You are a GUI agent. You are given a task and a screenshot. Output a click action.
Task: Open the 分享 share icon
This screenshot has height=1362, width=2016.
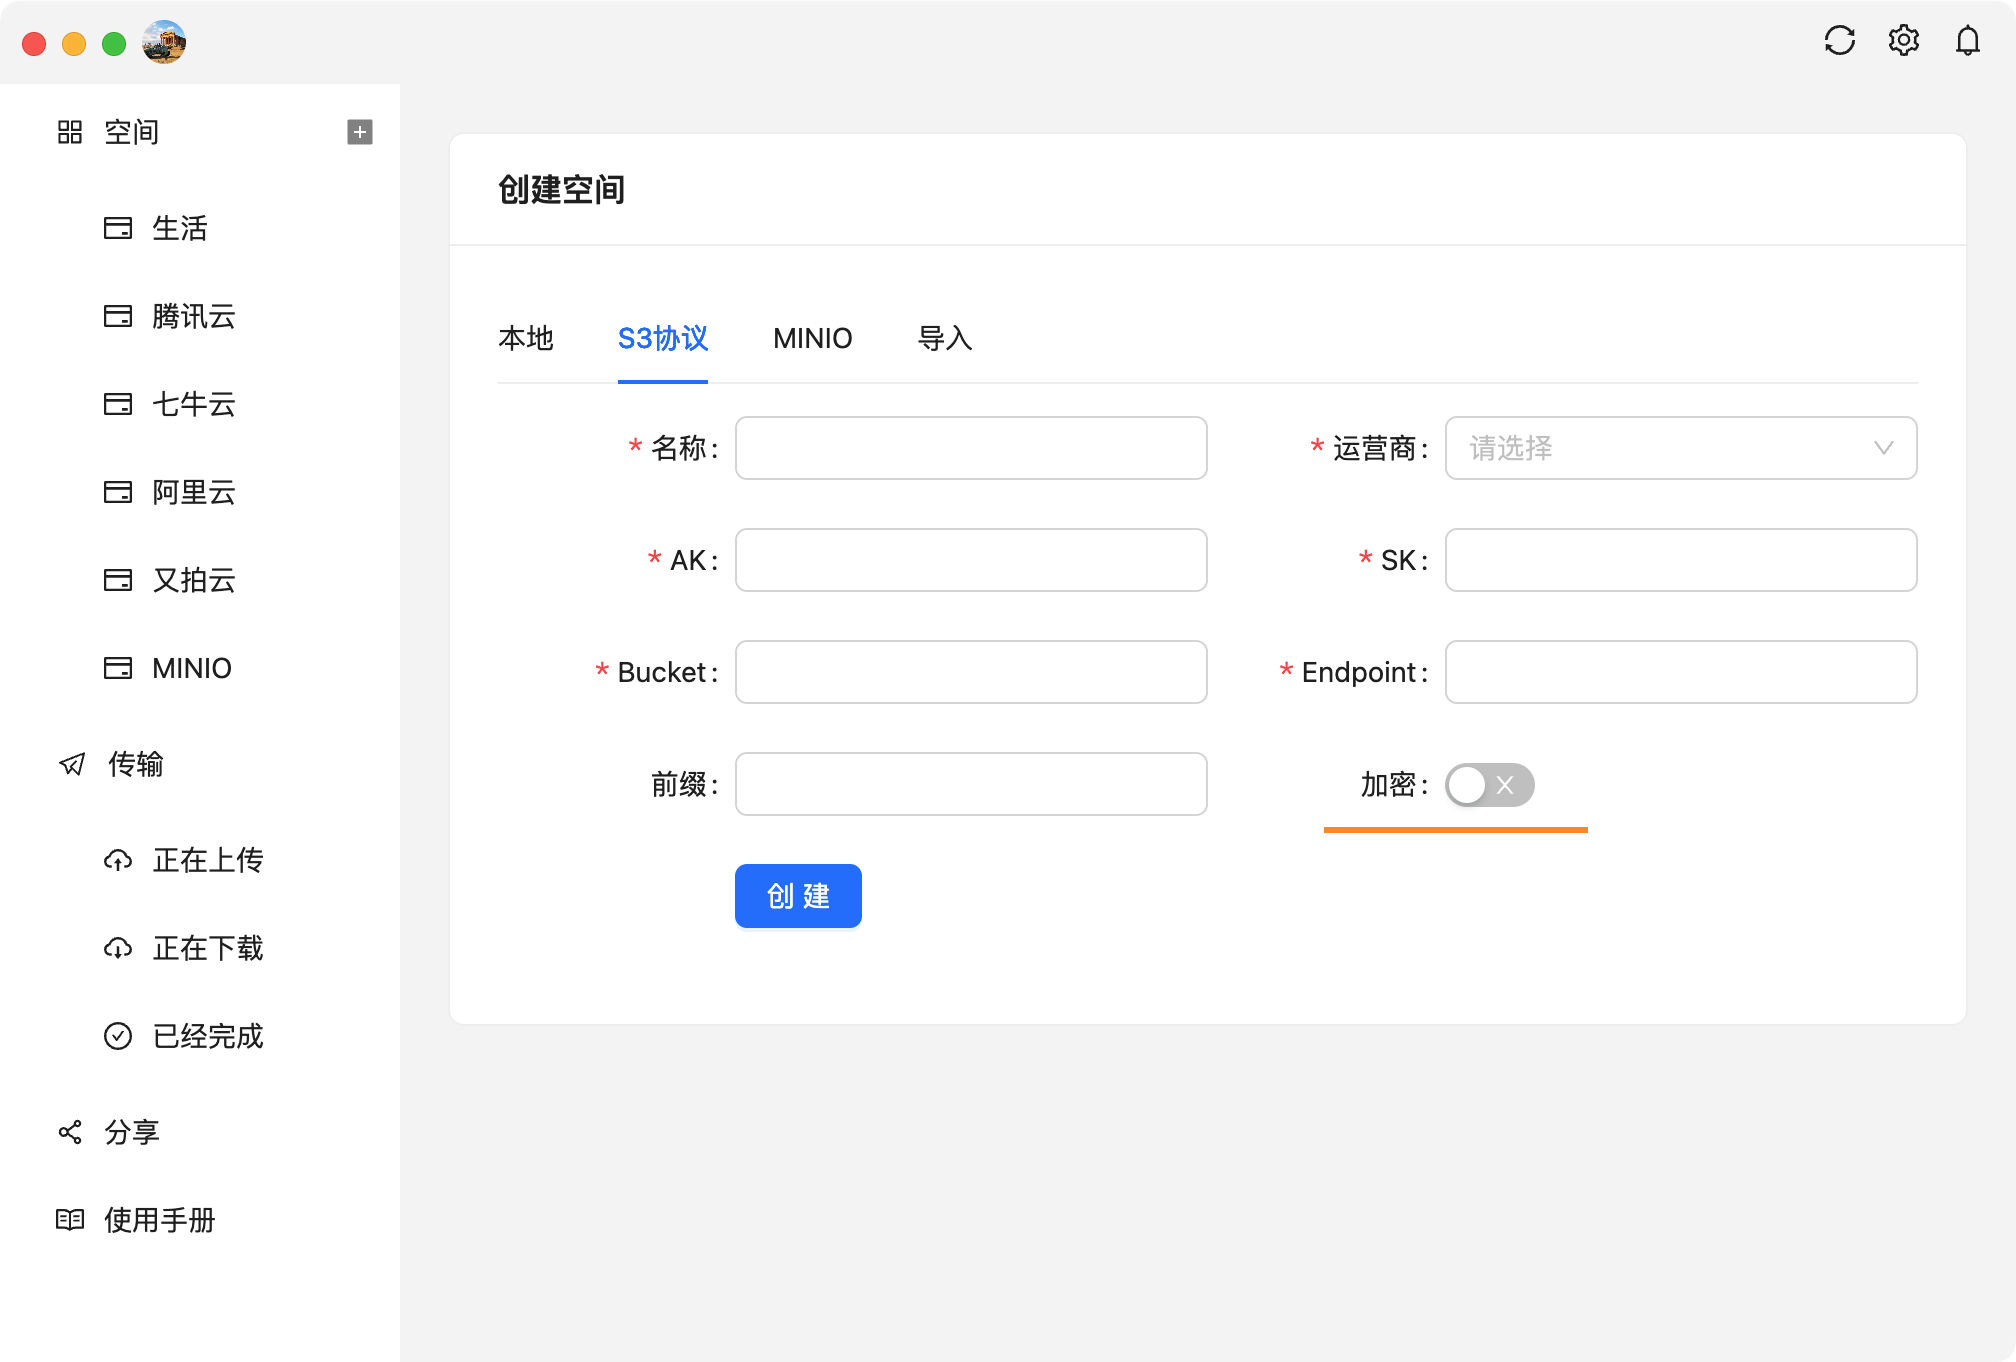click(69, 1131)
